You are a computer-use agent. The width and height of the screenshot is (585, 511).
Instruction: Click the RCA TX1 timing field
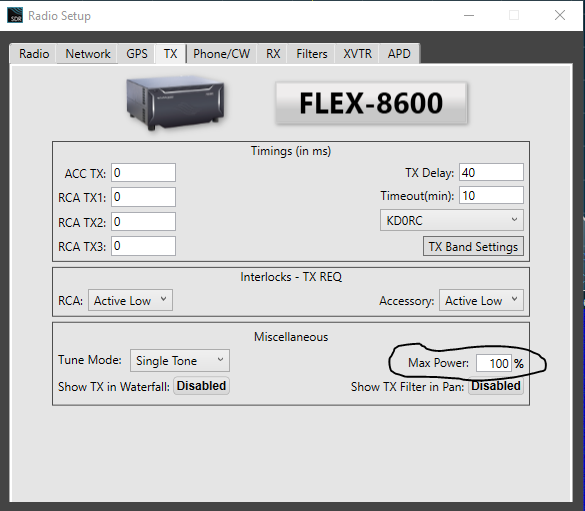pos(143,197)
